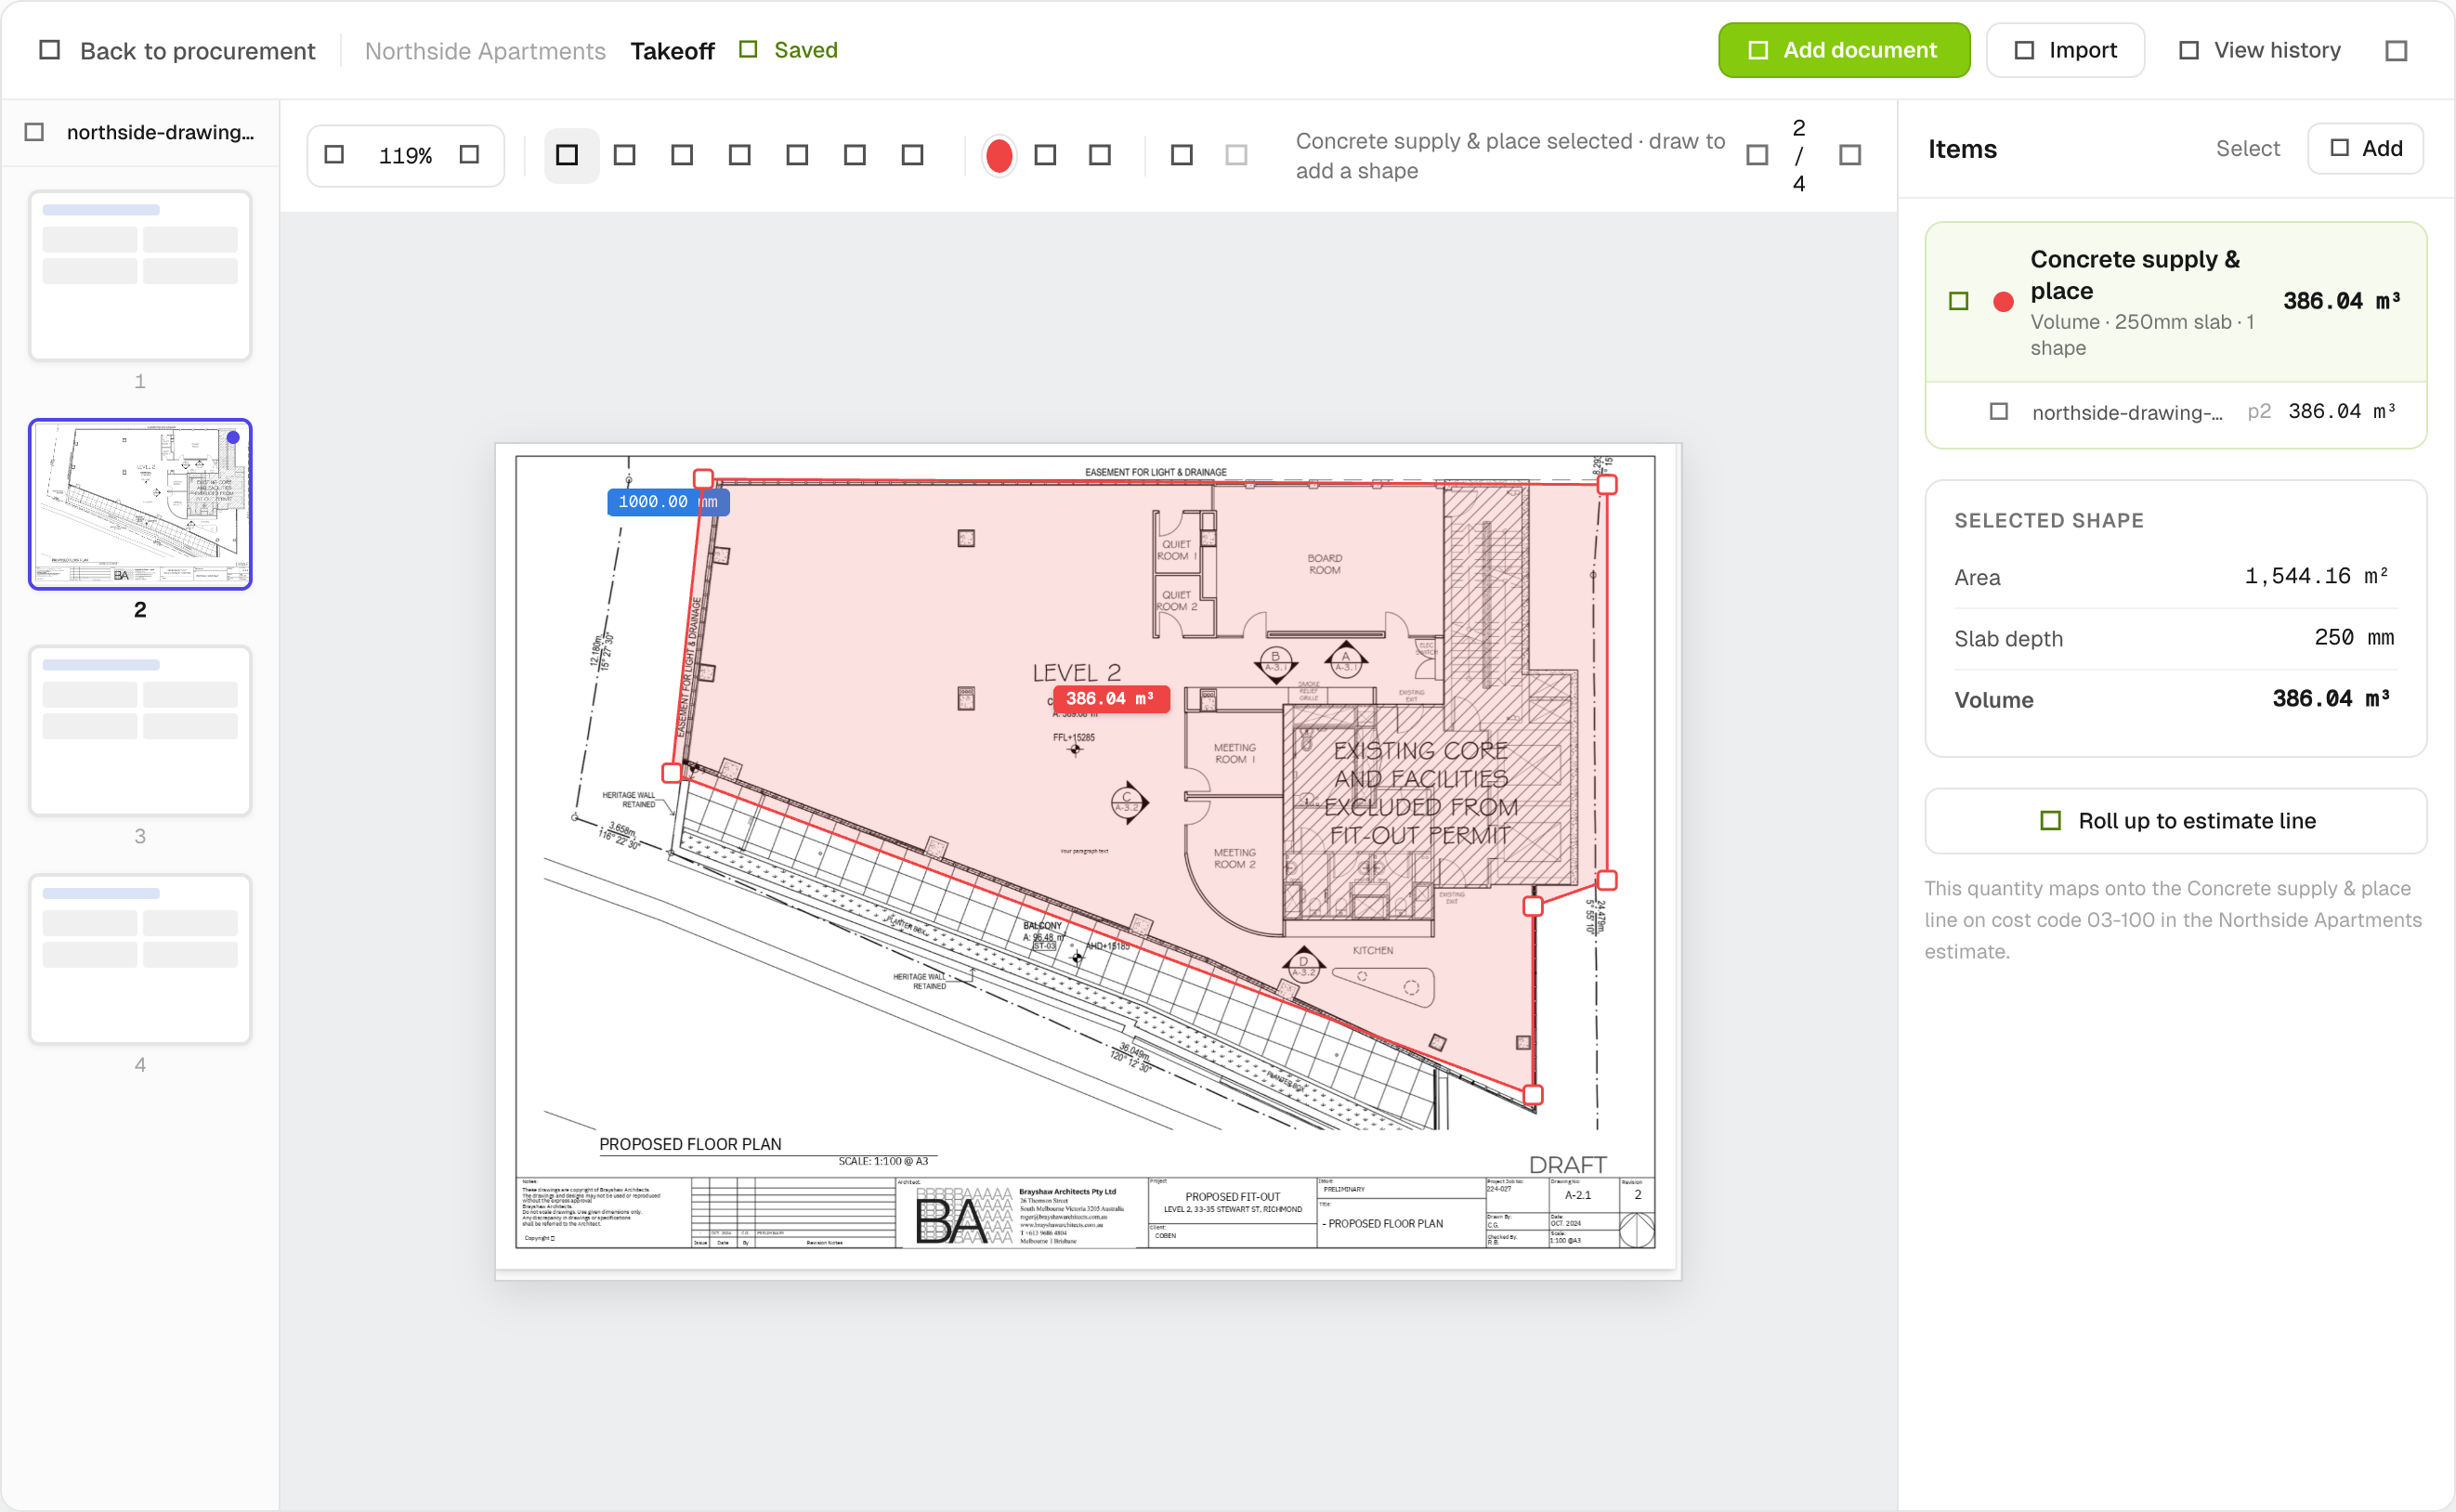Collapse the Concrete supply & place item
Screen dimensions: 2456x1512
(1958, 301)
